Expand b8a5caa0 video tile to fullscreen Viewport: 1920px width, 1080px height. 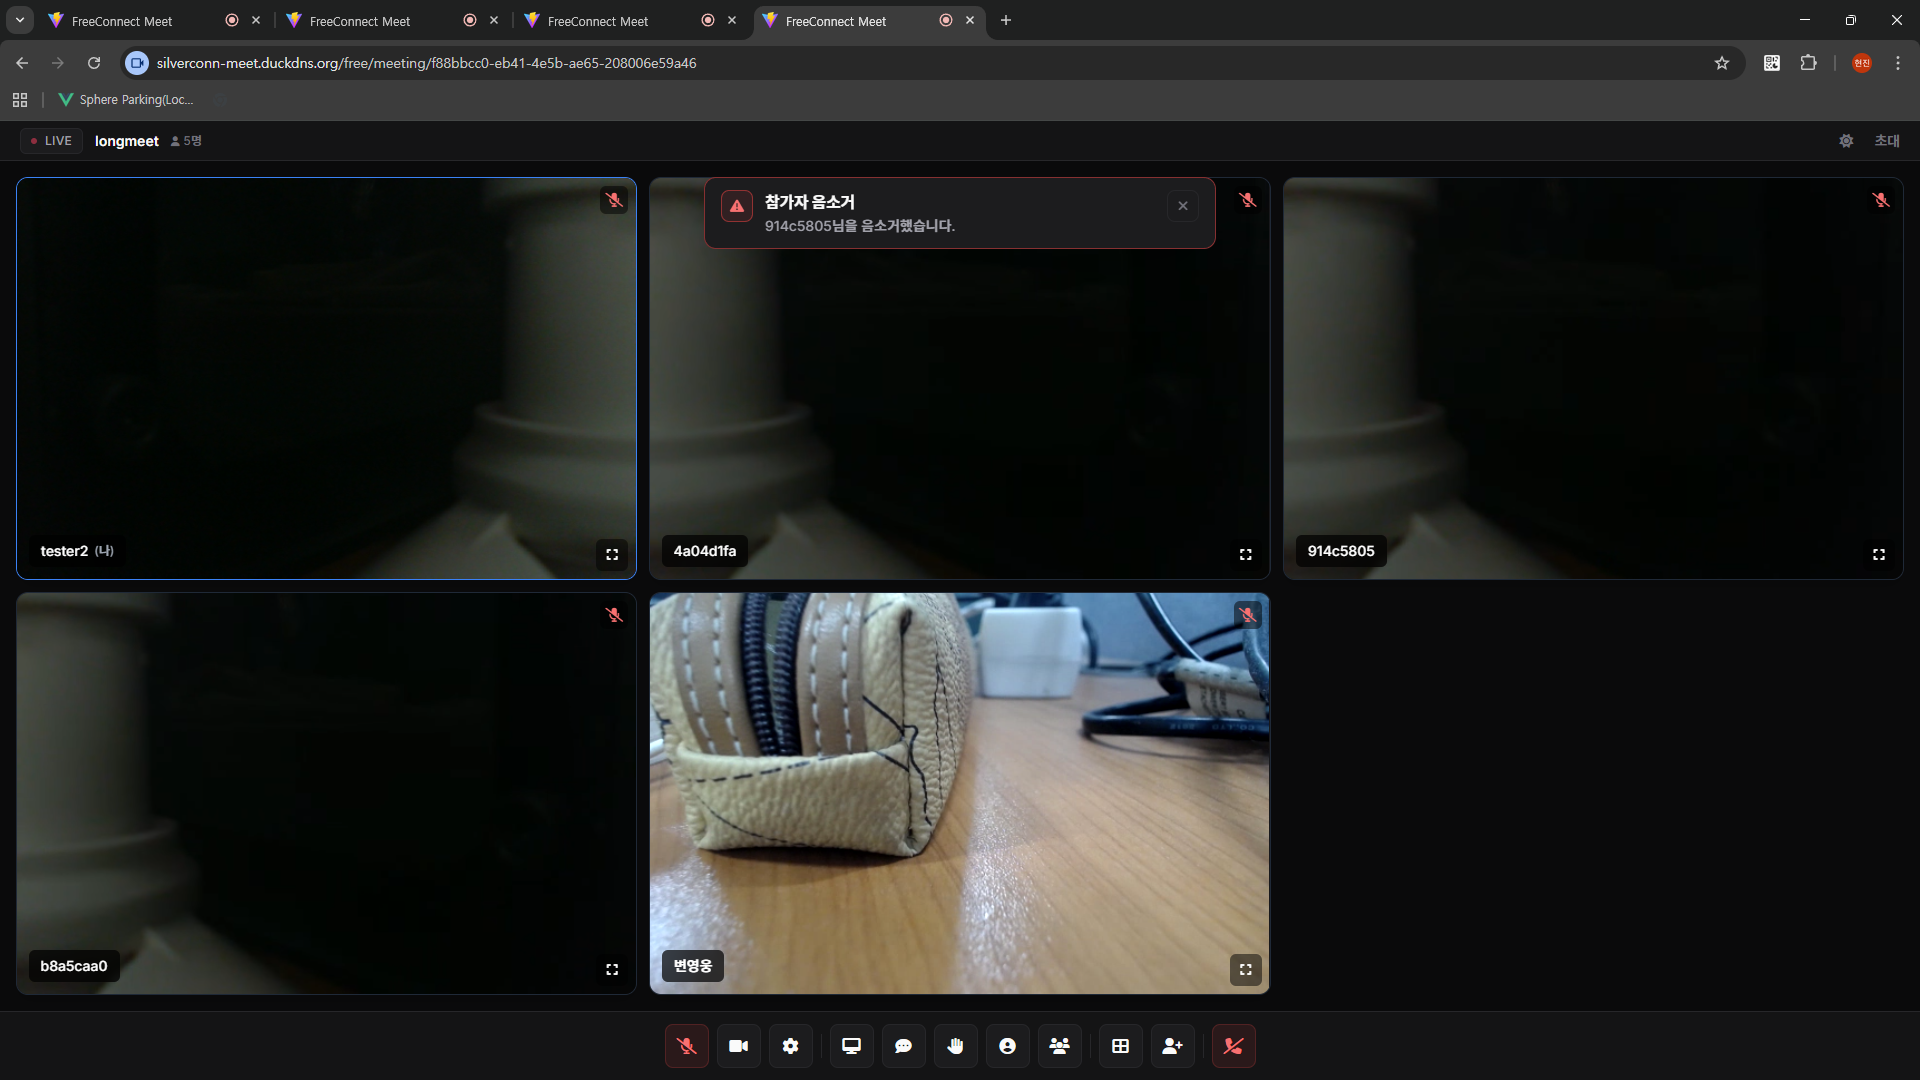[x=612, y=969]
